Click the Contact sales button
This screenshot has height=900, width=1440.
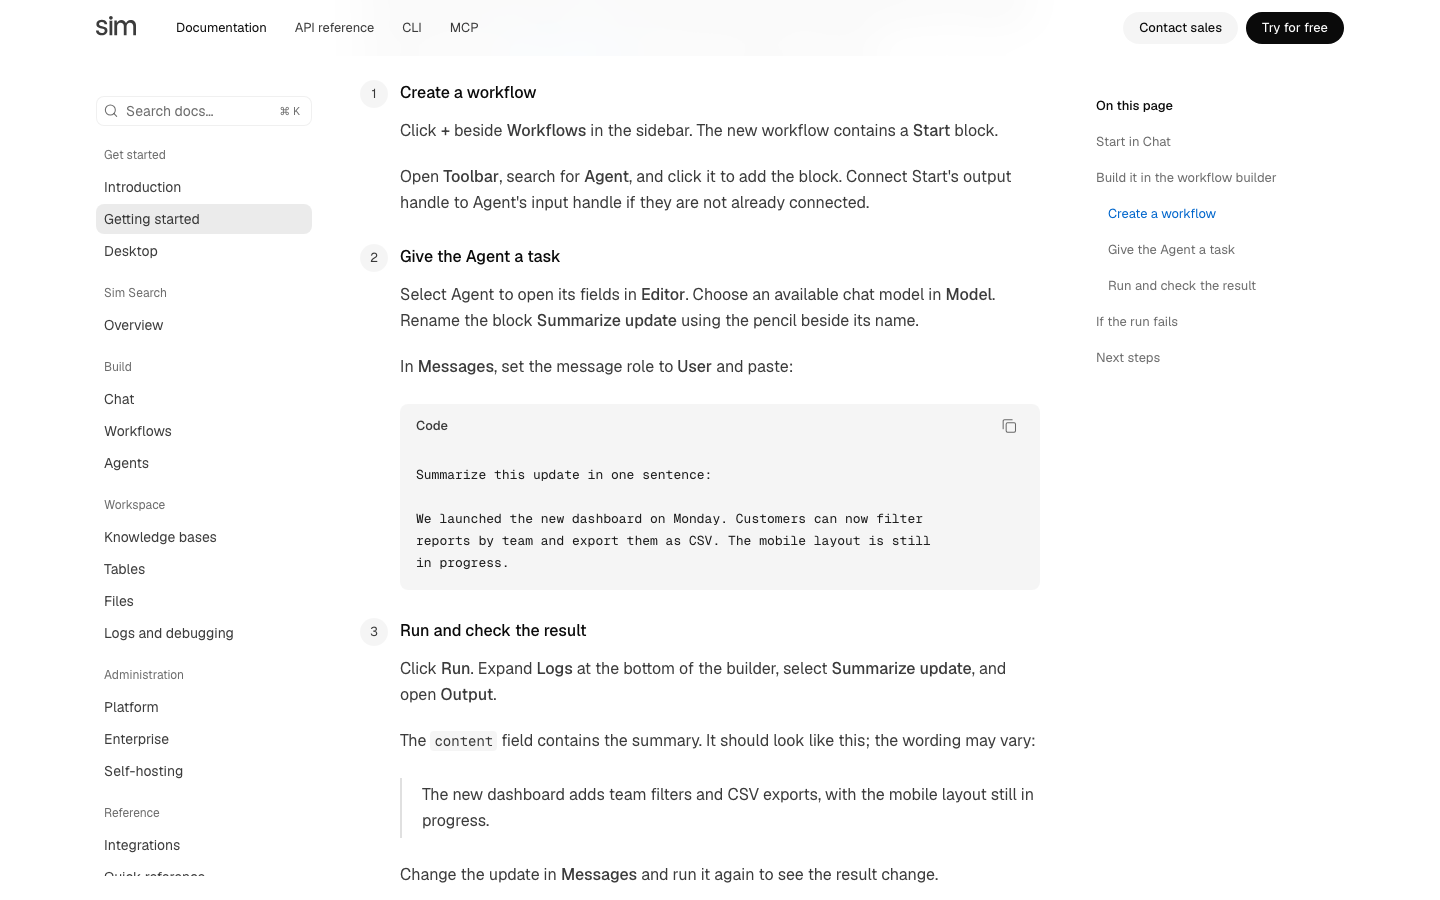[x=1180, y=28]
